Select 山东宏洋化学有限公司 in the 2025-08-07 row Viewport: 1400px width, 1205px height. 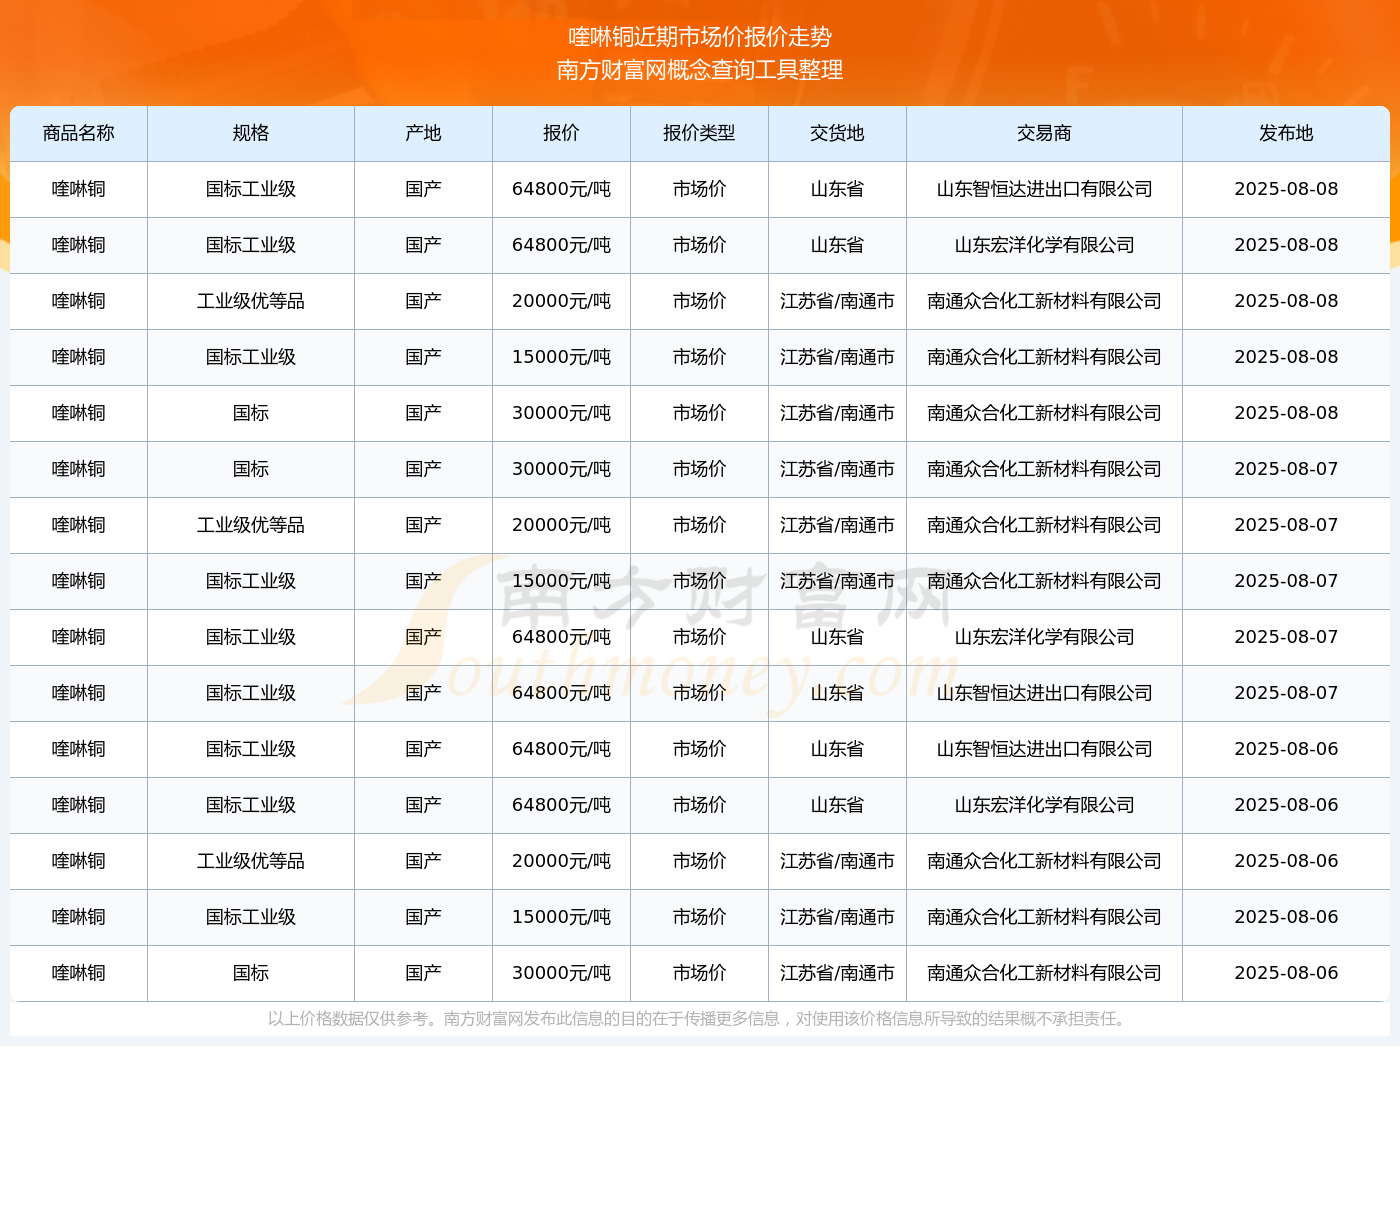tap(1045, 637)
